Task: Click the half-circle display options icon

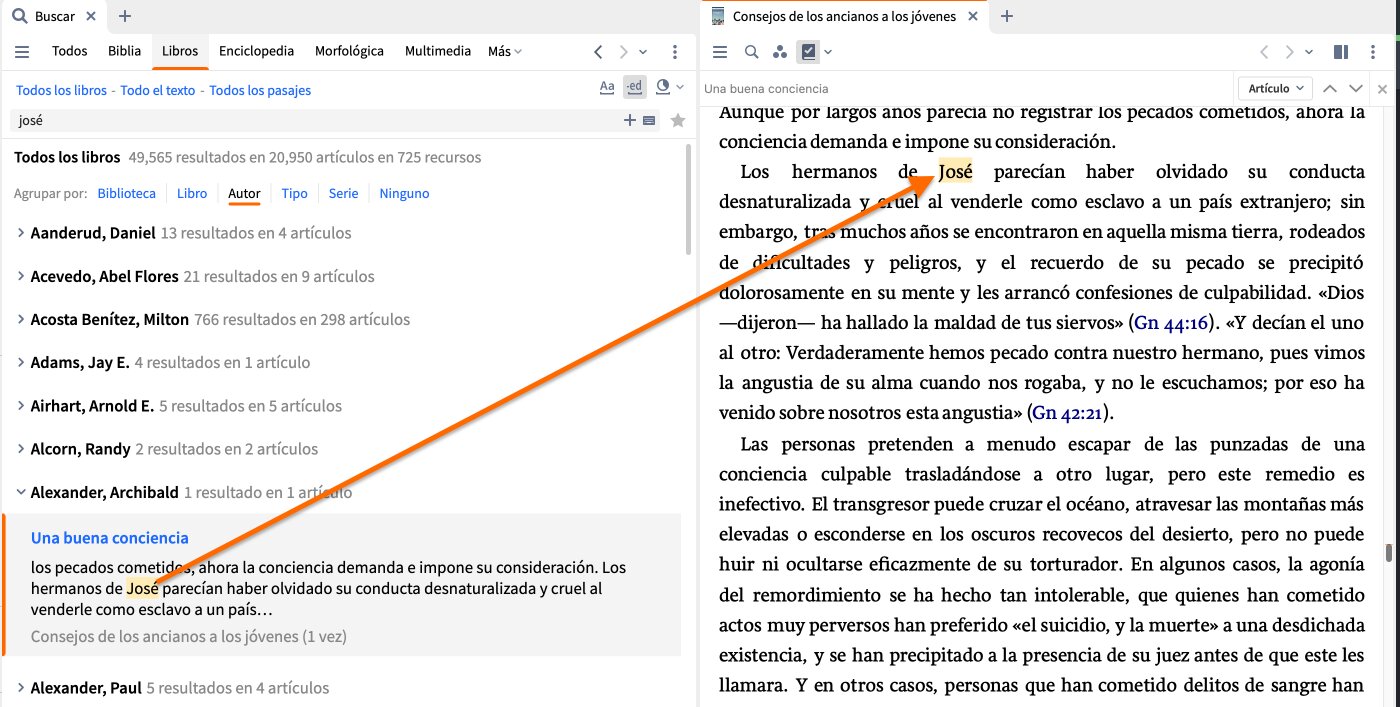Action: click(x=662, y=87)
